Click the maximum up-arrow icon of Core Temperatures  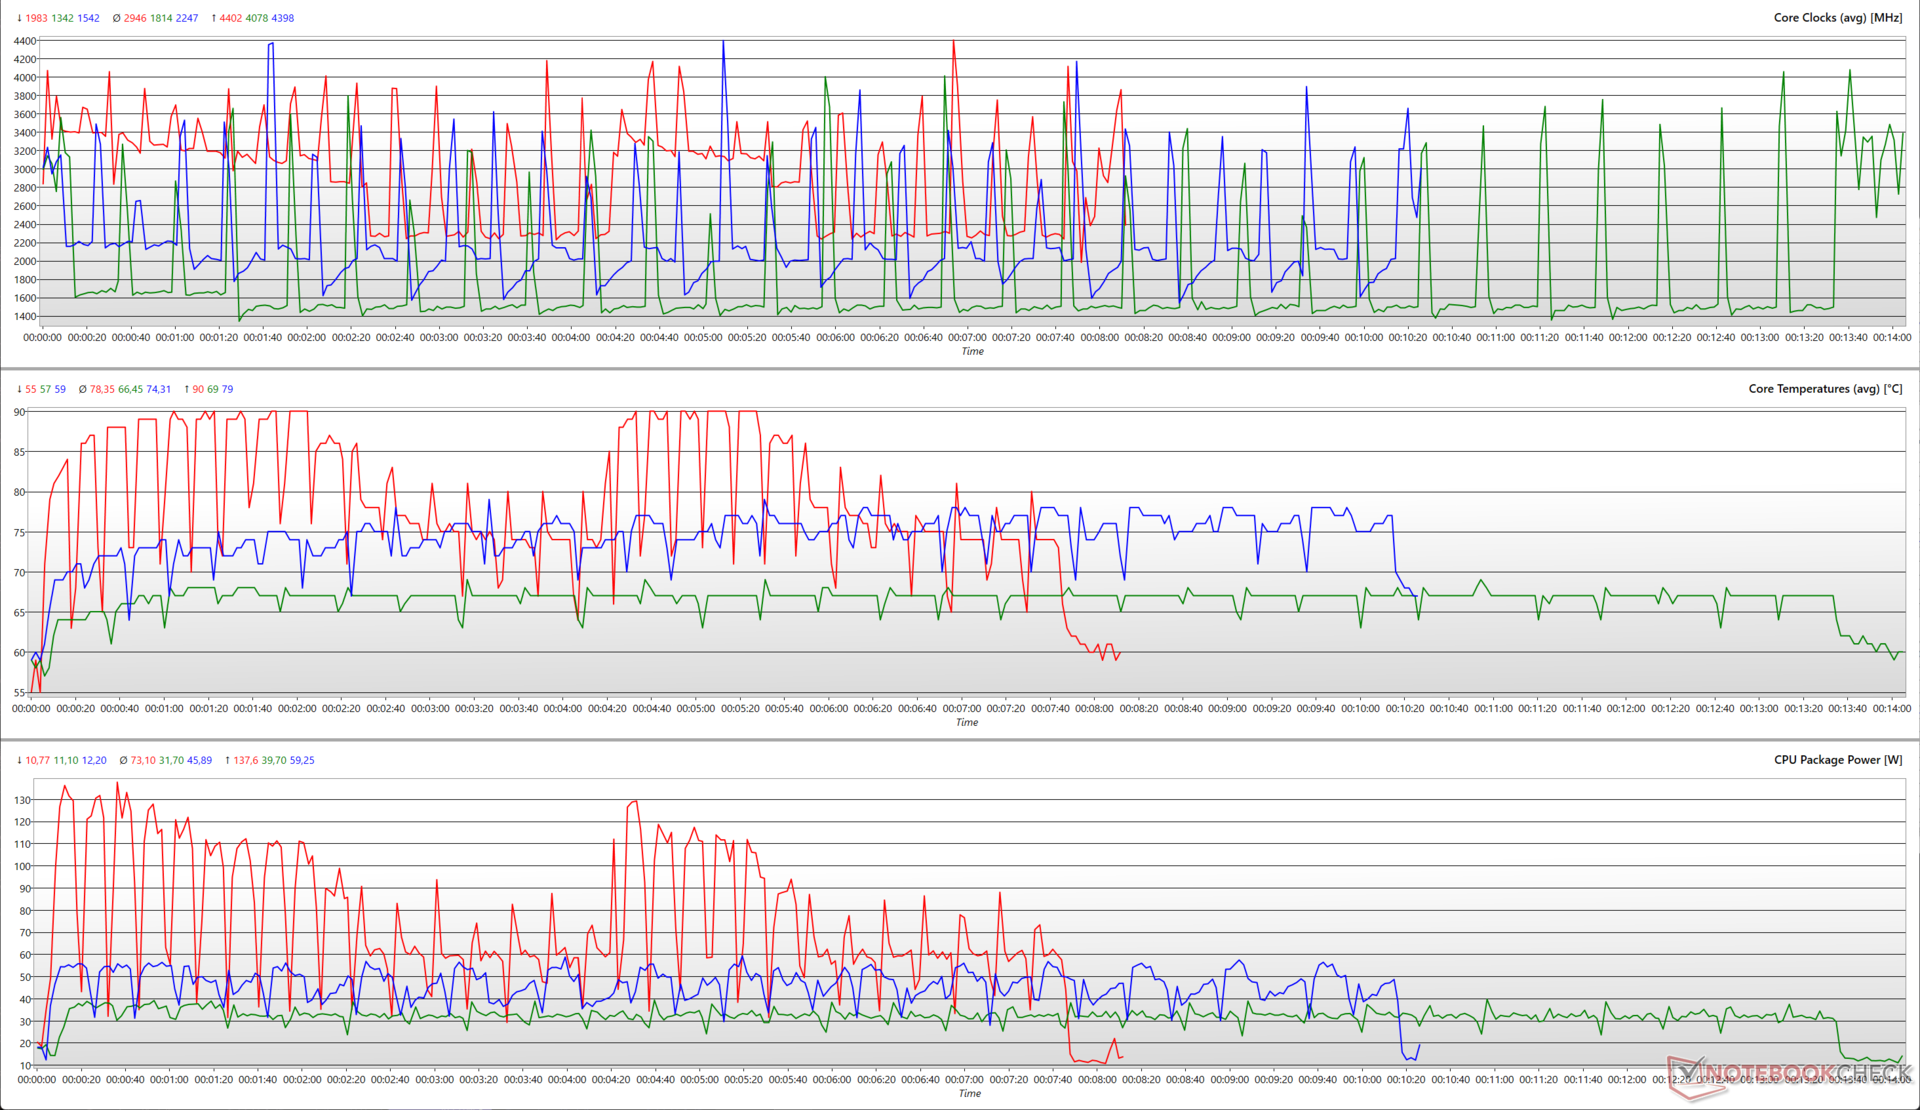tap(186, 389)
